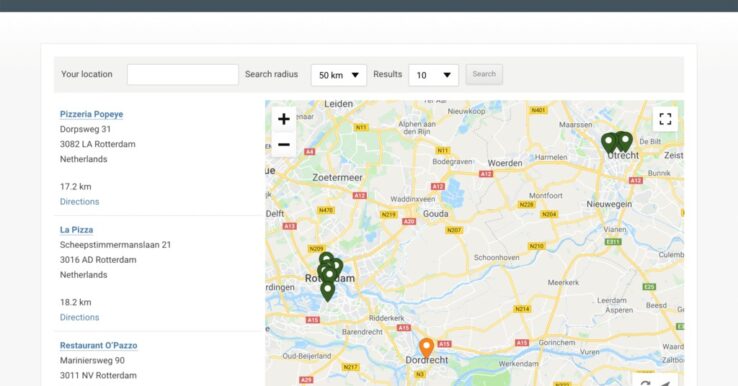Click the lowest green marker below Rotterdam
This screenshot has height=386, width=738.
click(328, 291)
